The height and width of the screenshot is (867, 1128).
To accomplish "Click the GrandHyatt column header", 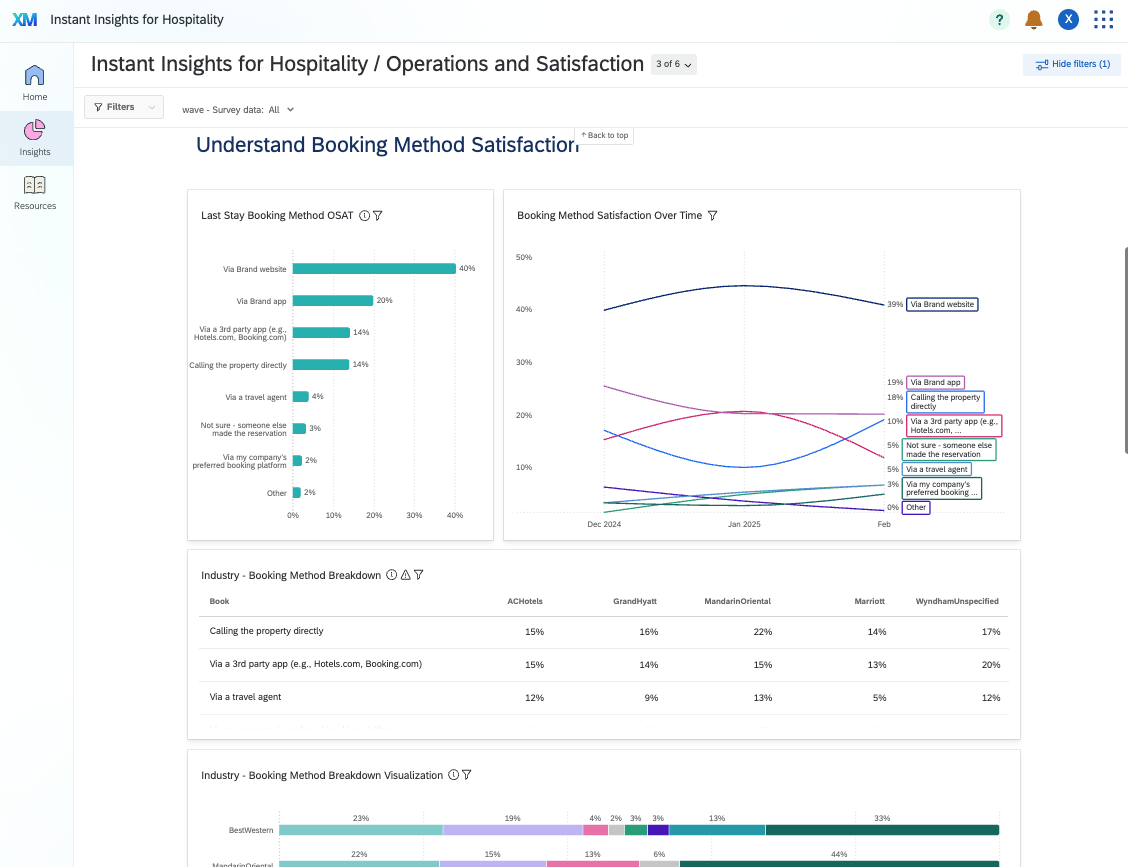I will 634,602.
